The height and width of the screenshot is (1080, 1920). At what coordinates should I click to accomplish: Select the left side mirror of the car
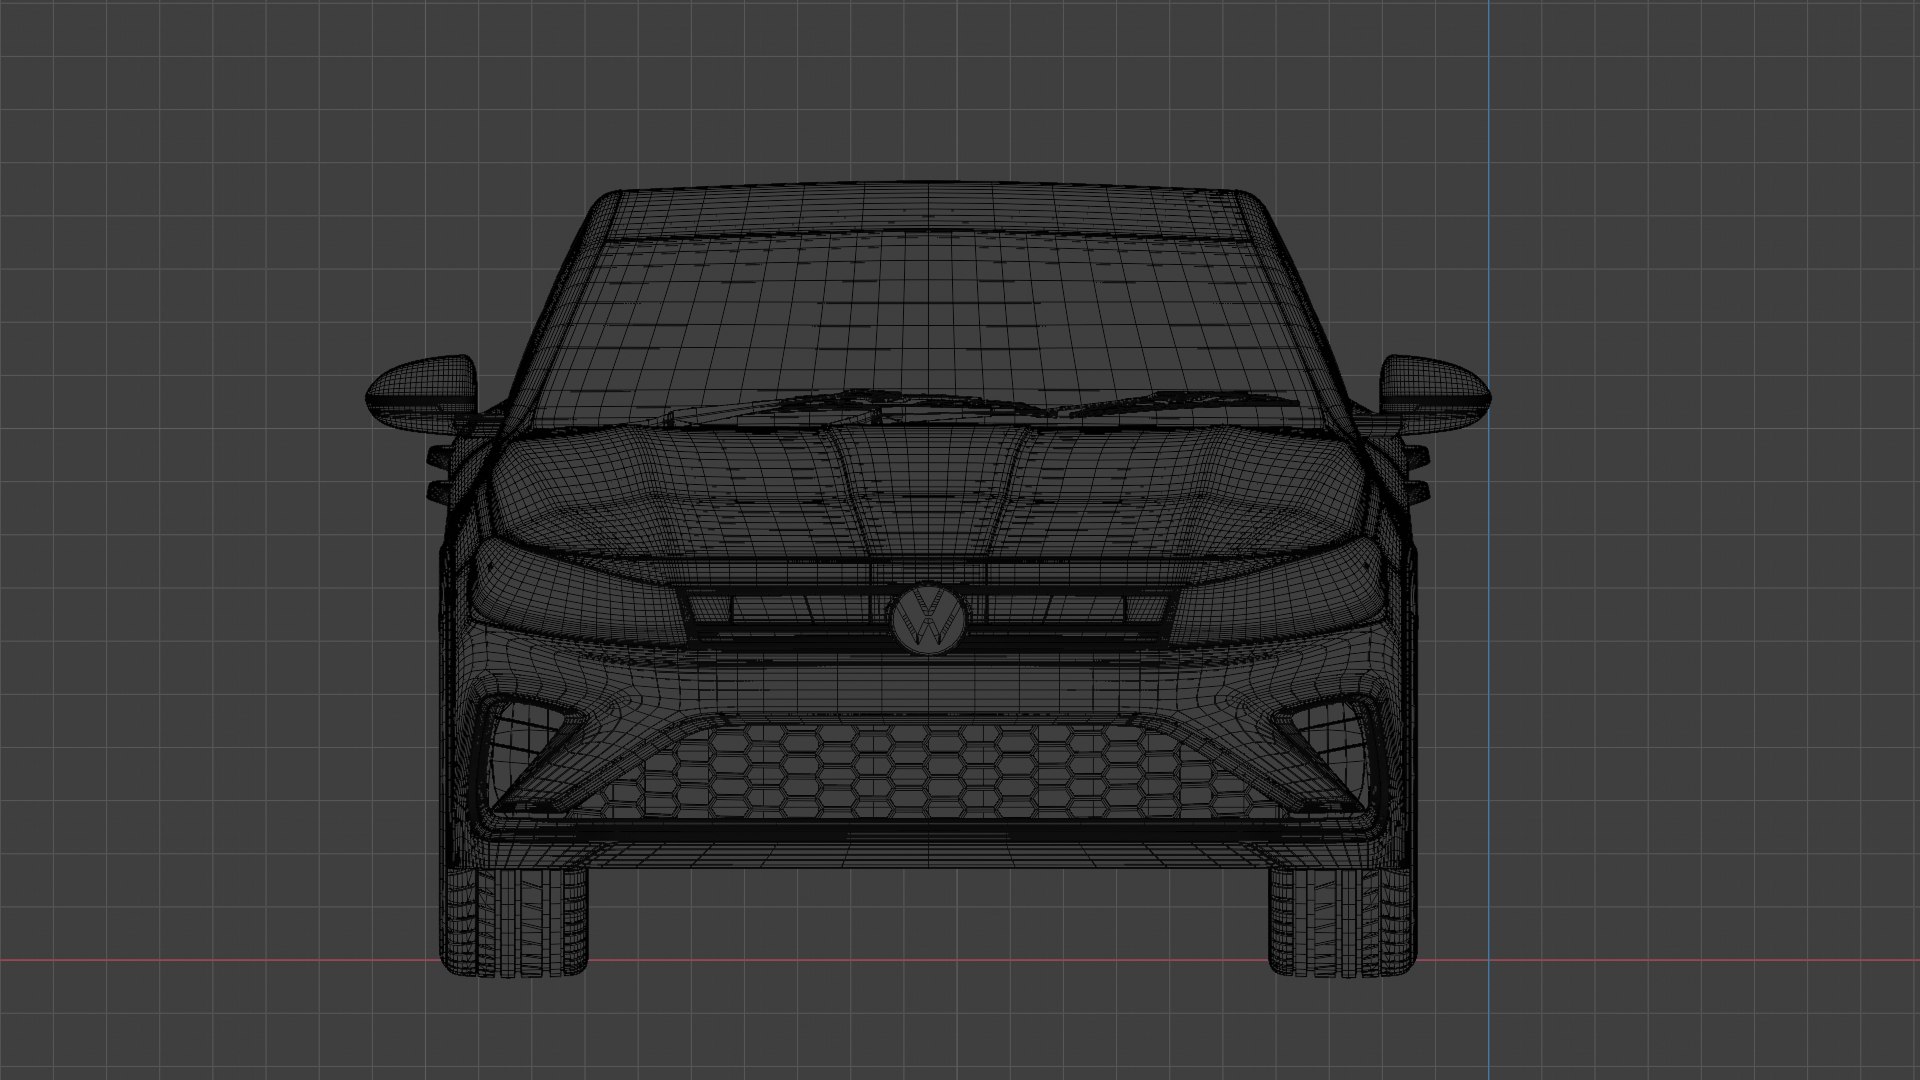pos(423,394)
